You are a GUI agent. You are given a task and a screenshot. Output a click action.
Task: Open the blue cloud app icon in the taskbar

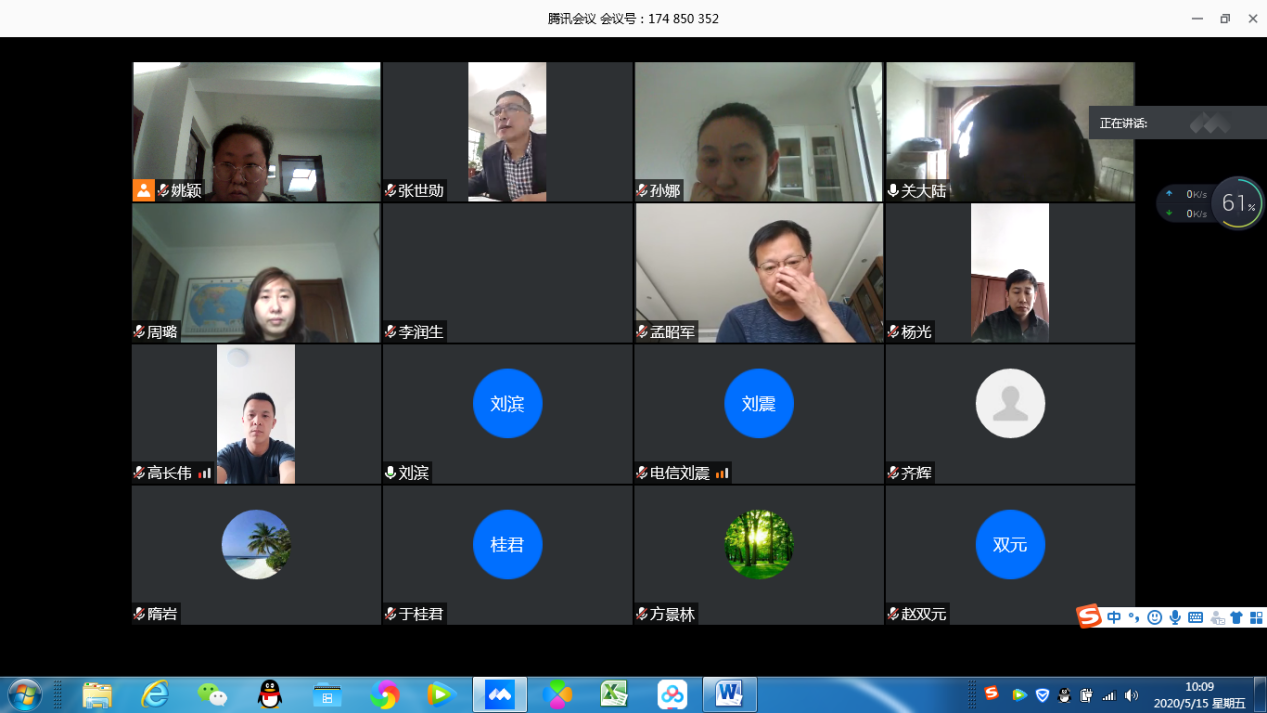pos(672,694)
